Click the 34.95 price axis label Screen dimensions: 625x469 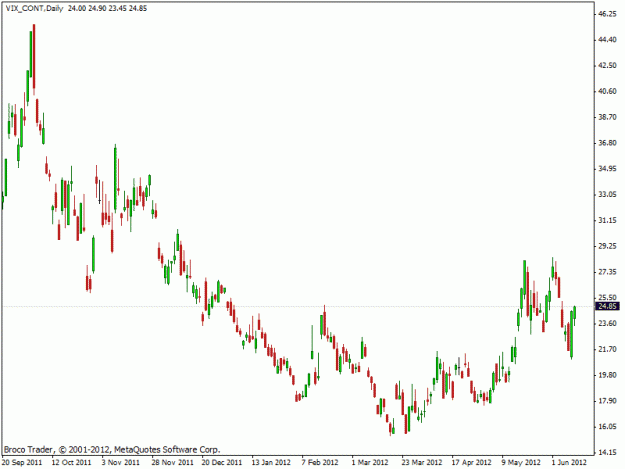pyautogui.click(x=607, y=169)
